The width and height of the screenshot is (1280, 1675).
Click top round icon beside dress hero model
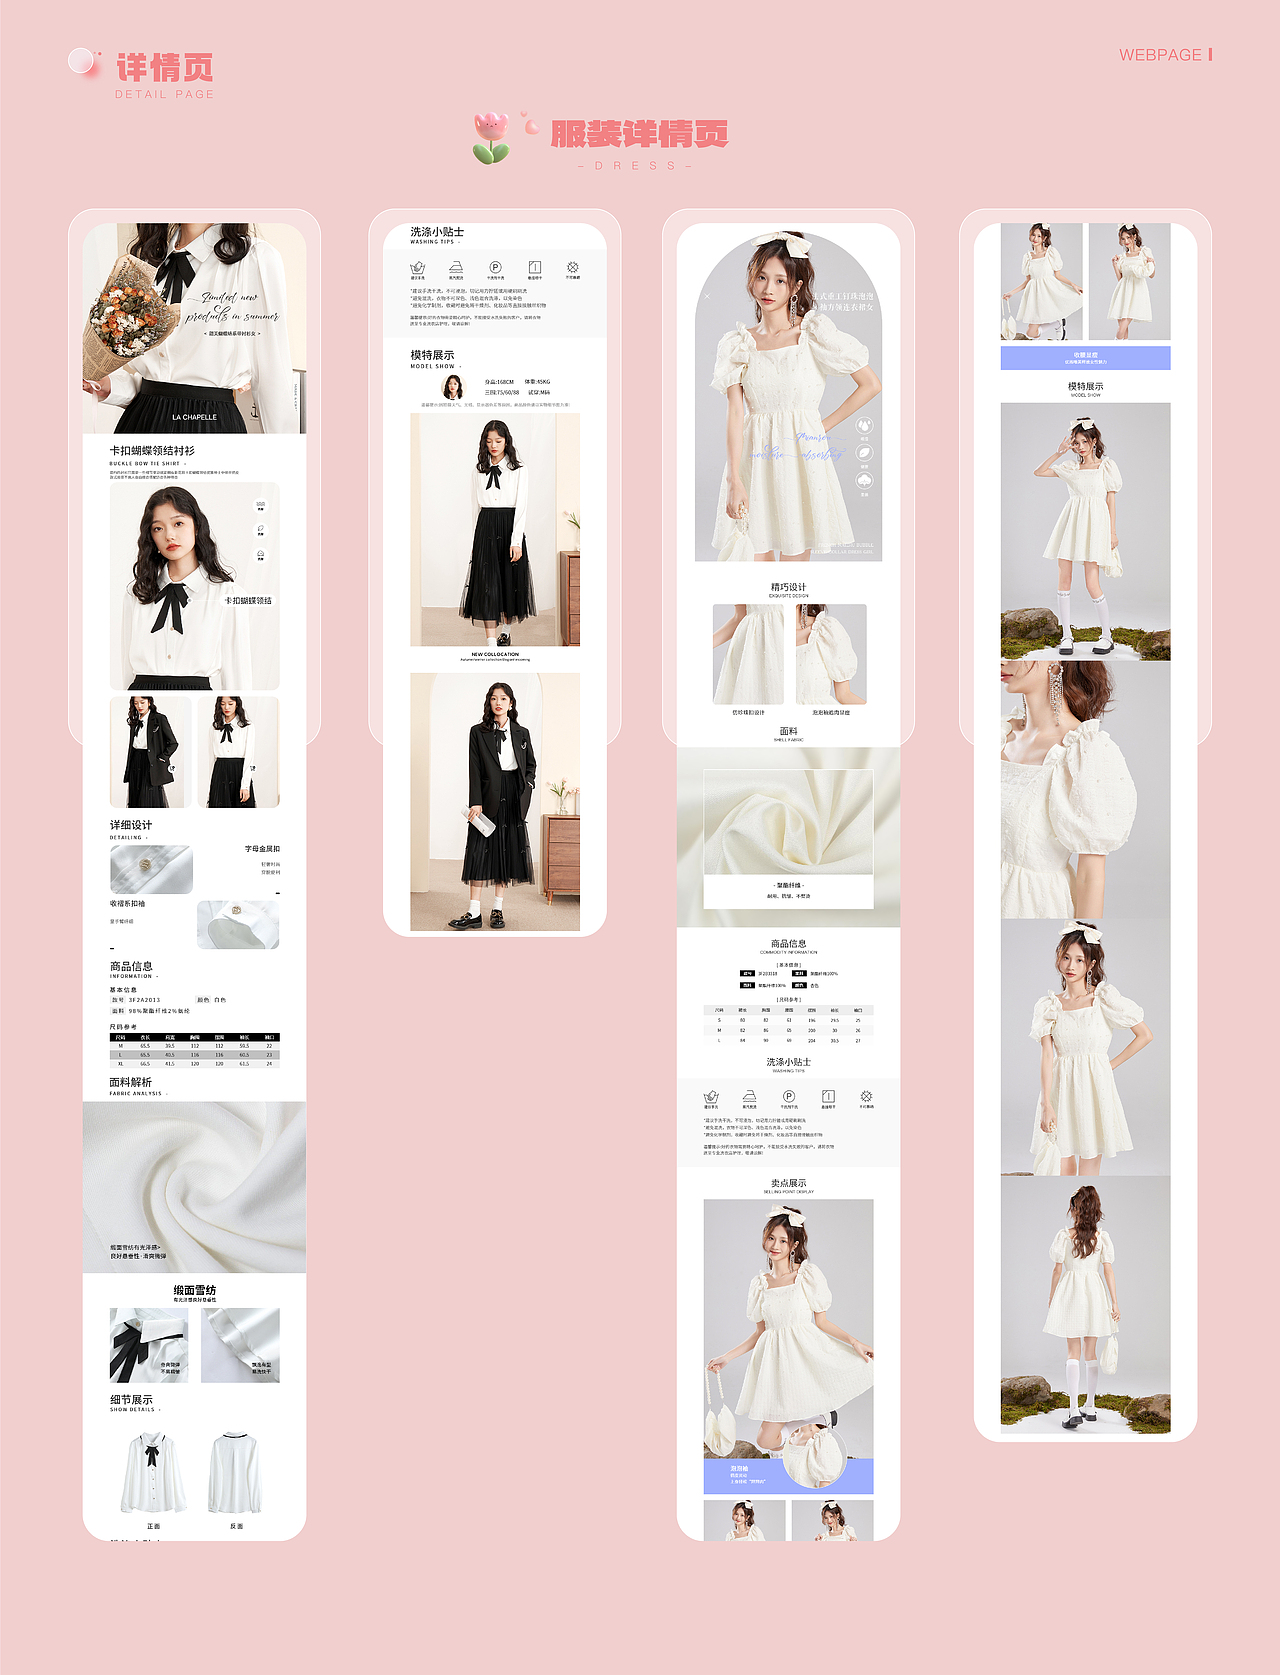pyautogui.click(x=865, y=425)
